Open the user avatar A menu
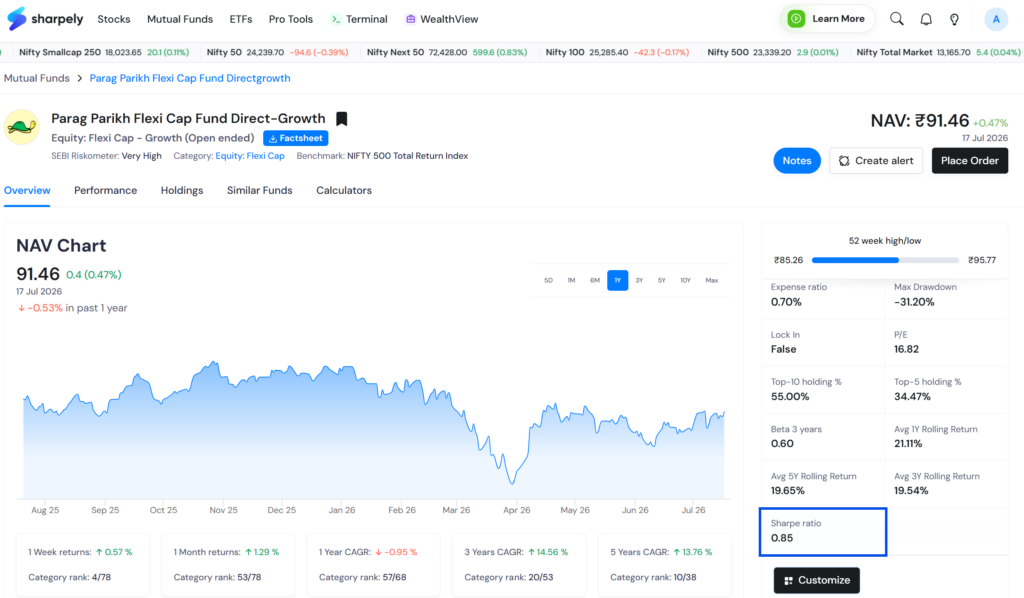1024x598 pixels. pyautogui.click(x=996, y=20)
